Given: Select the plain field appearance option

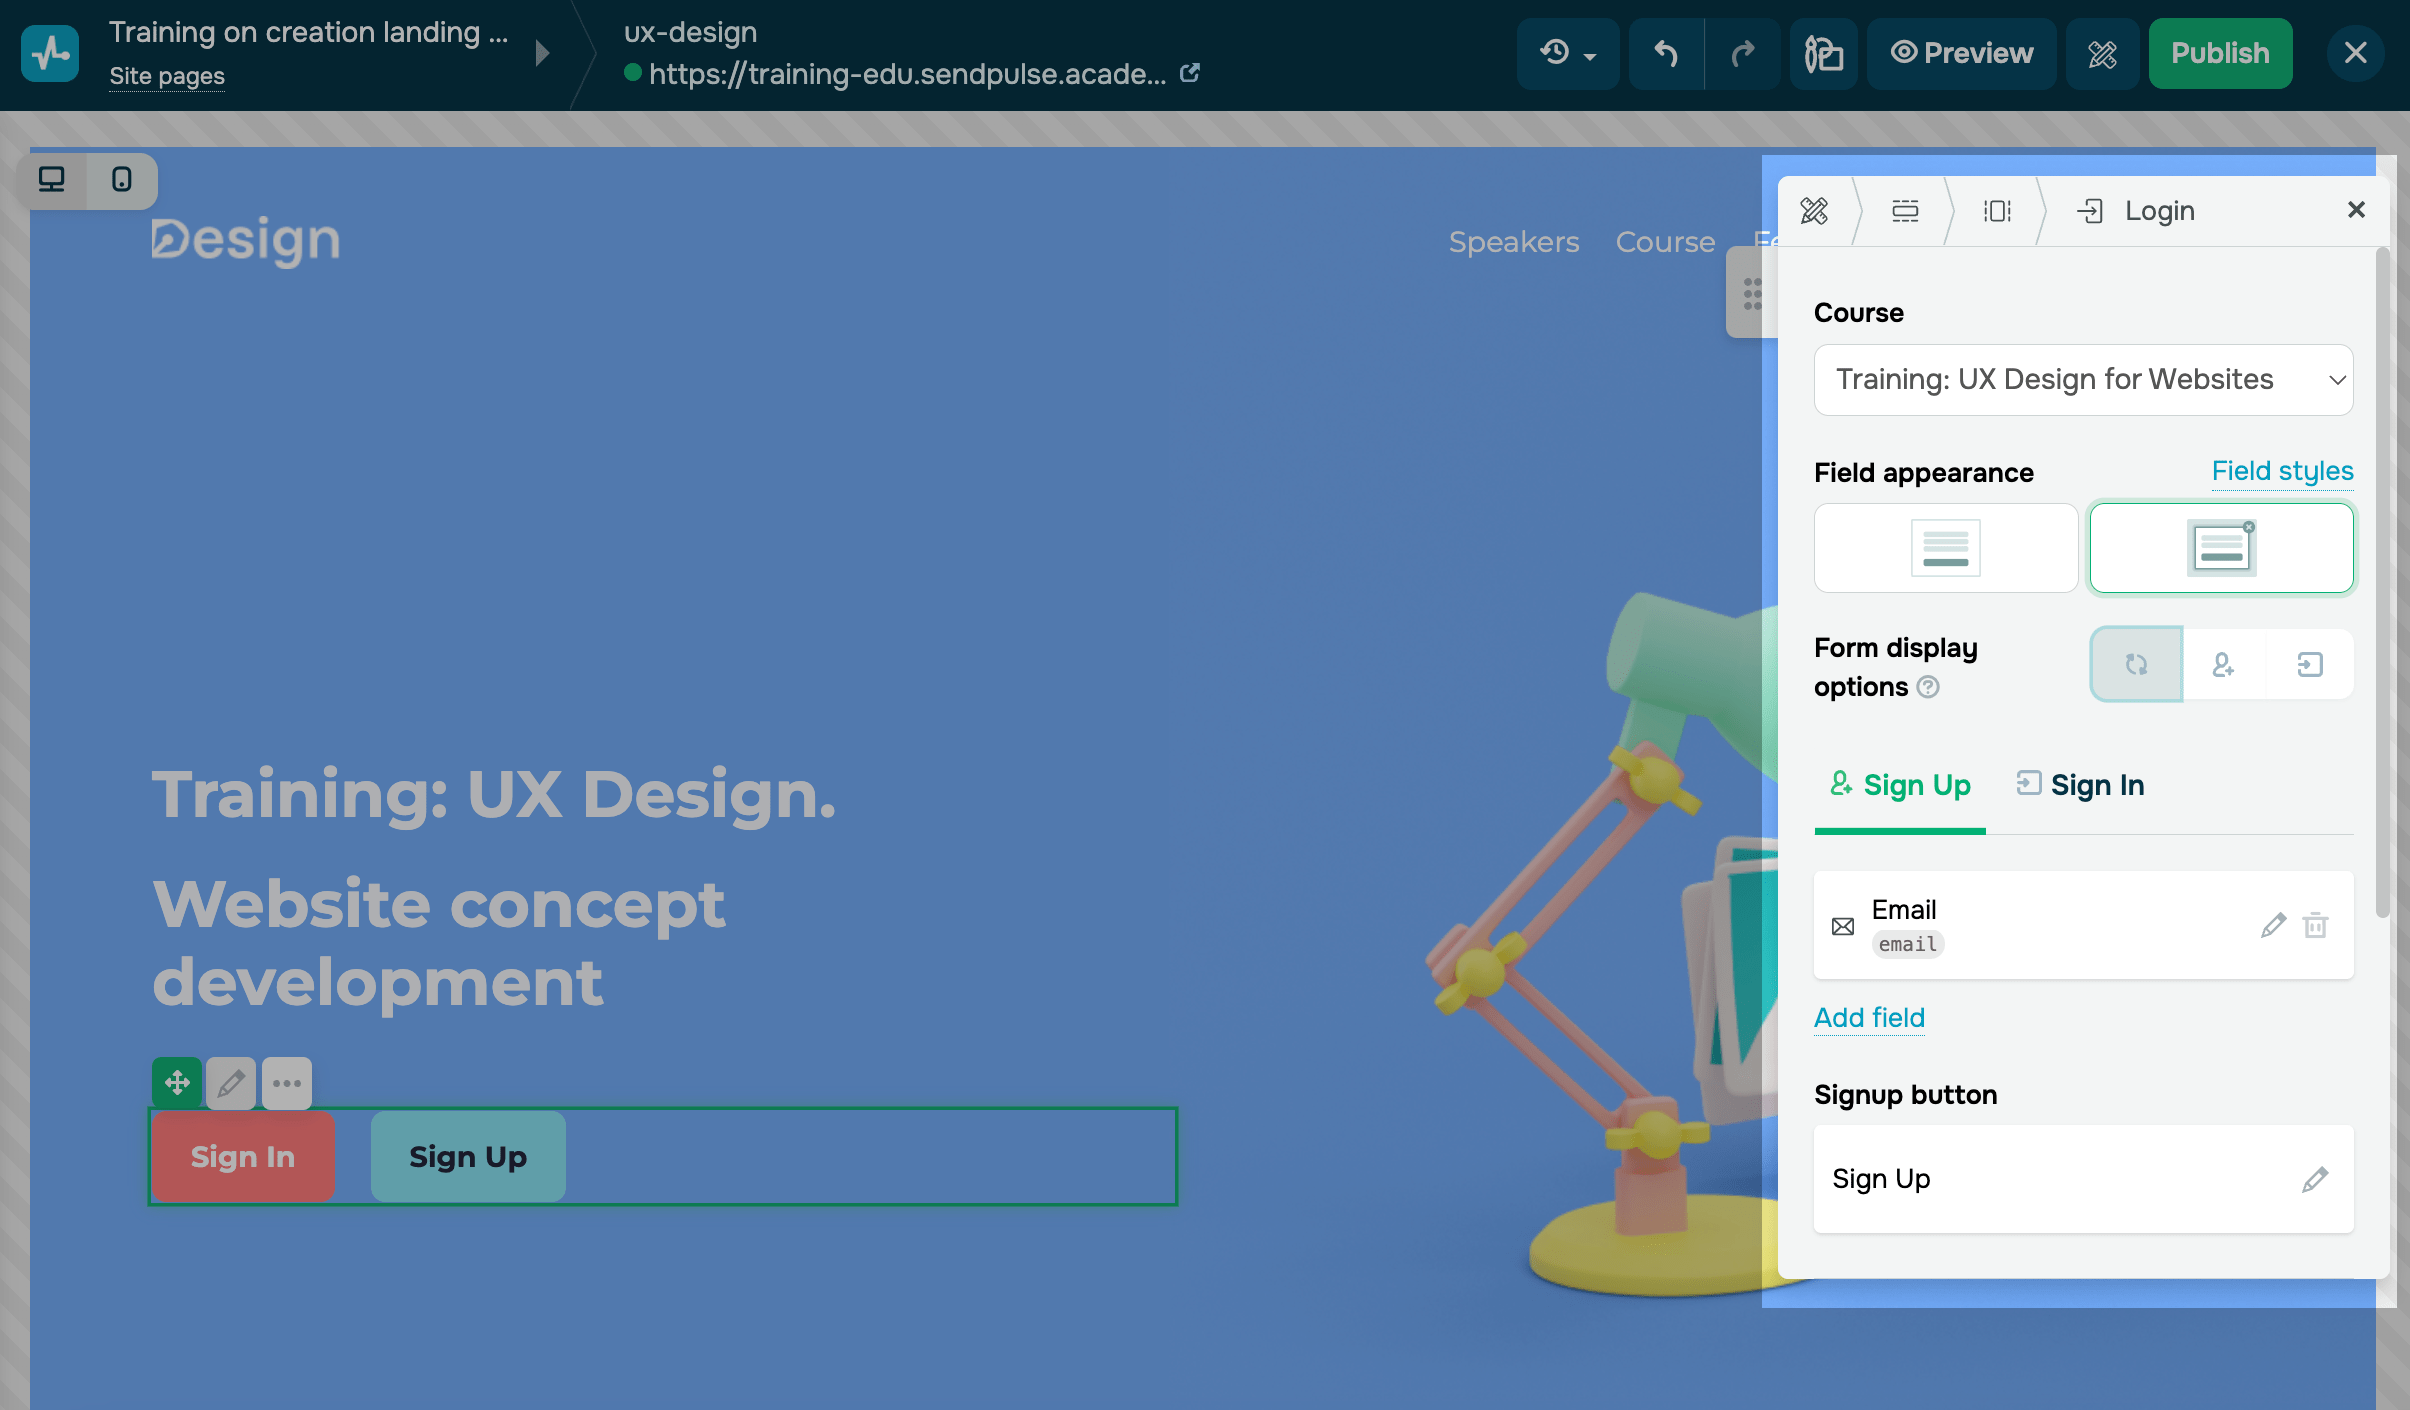Looking at the screenshot, I should click(x=1945, y=548).
